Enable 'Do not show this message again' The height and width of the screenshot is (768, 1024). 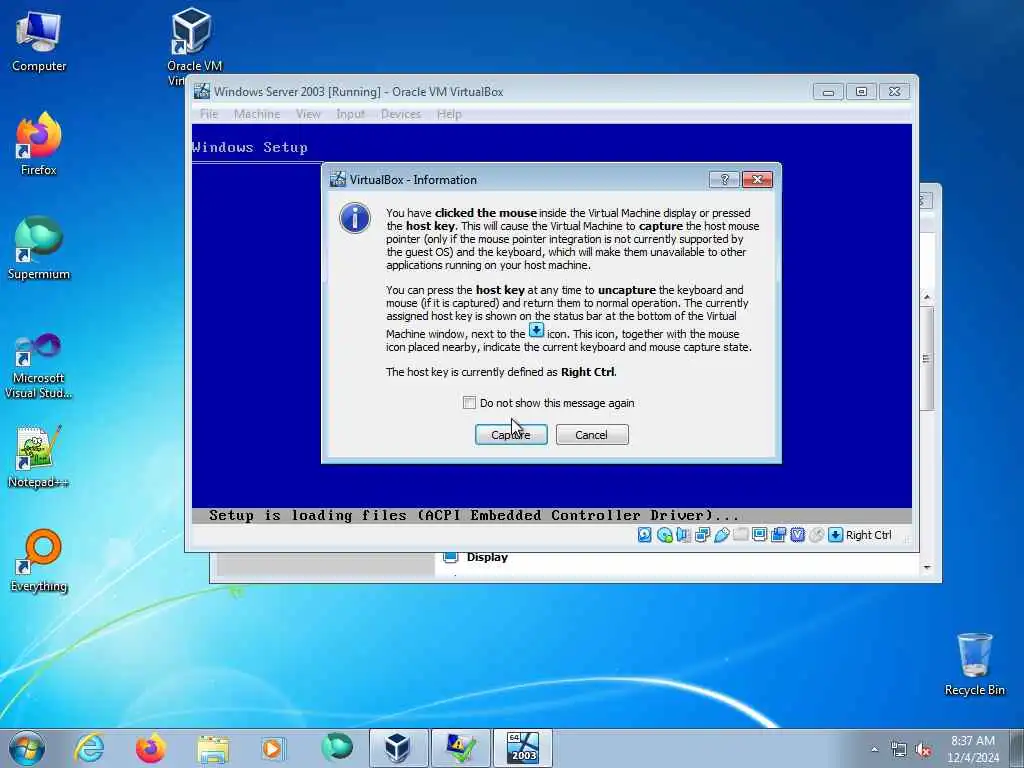(469, 402)
